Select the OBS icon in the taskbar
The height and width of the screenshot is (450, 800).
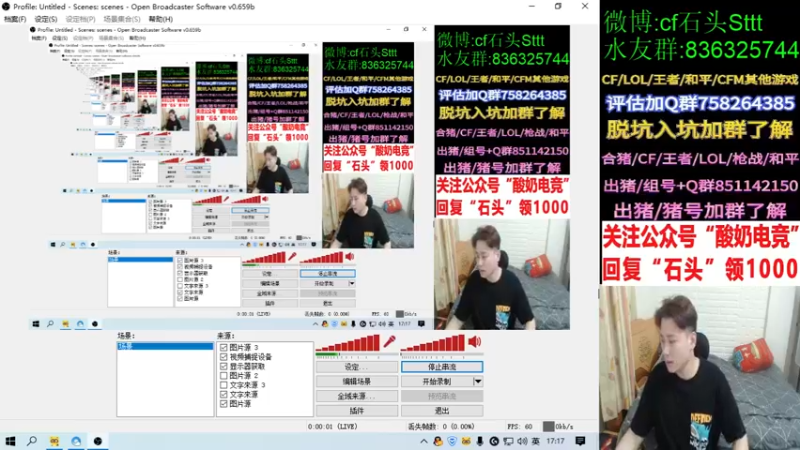coord(98,441)
